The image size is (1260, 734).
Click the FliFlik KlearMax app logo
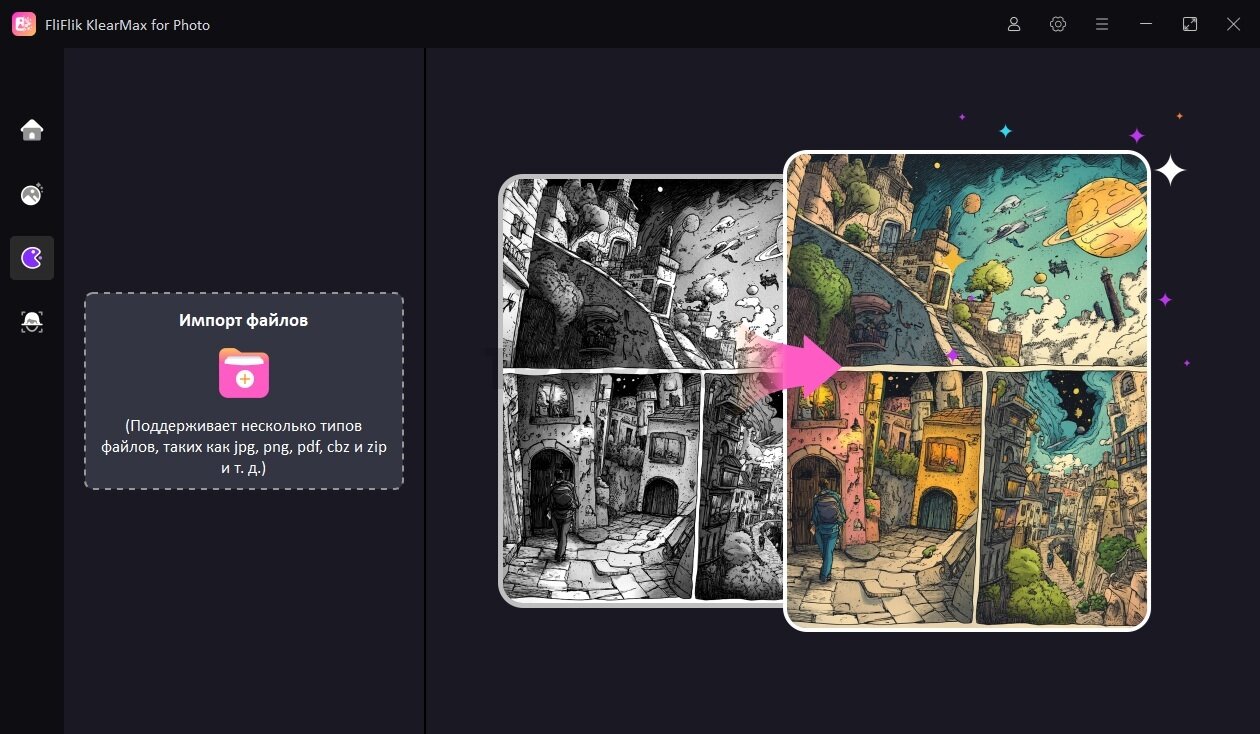pyautogui.click(x=24, y=24)
